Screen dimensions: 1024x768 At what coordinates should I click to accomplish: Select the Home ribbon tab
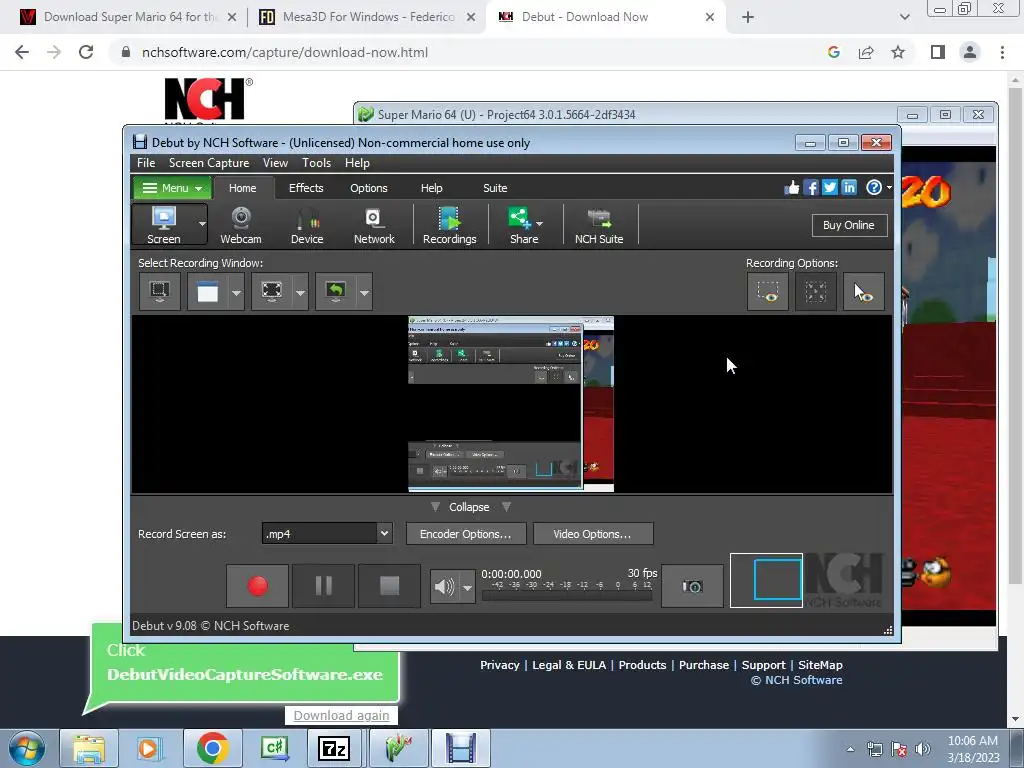pos(242,188)
